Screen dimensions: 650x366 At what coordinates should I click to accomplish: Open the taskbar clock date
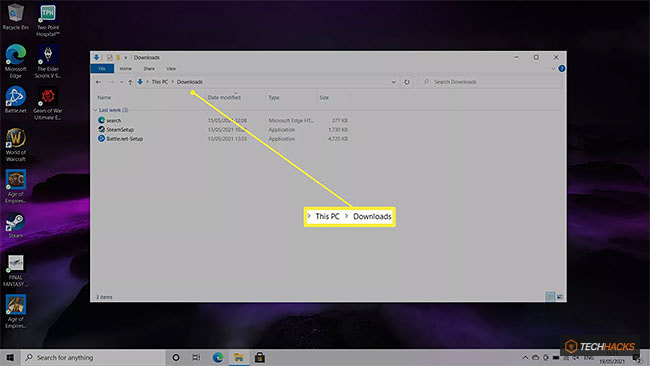coord(611,361)
